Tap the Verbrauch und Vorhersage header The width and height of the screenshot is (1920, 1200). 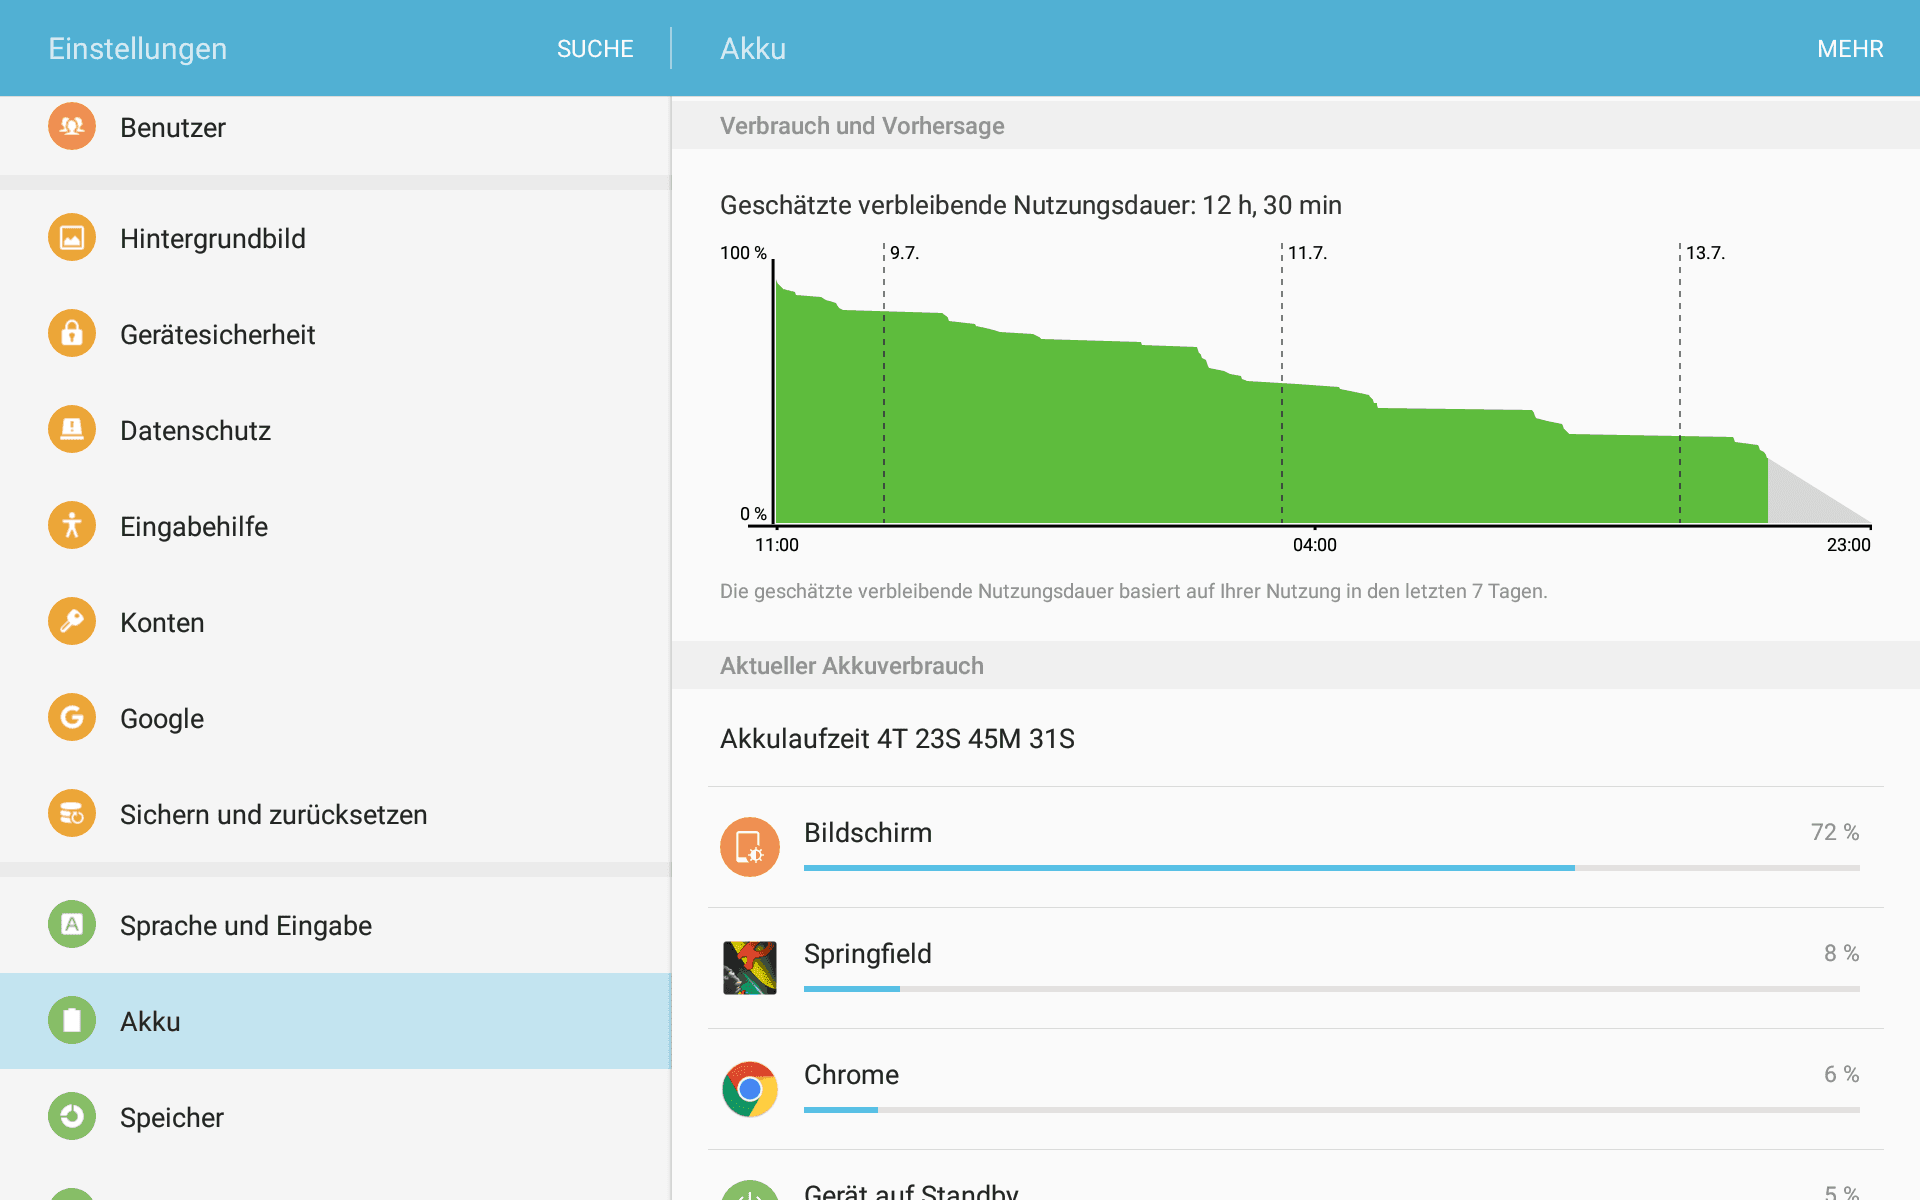[862, 126]
